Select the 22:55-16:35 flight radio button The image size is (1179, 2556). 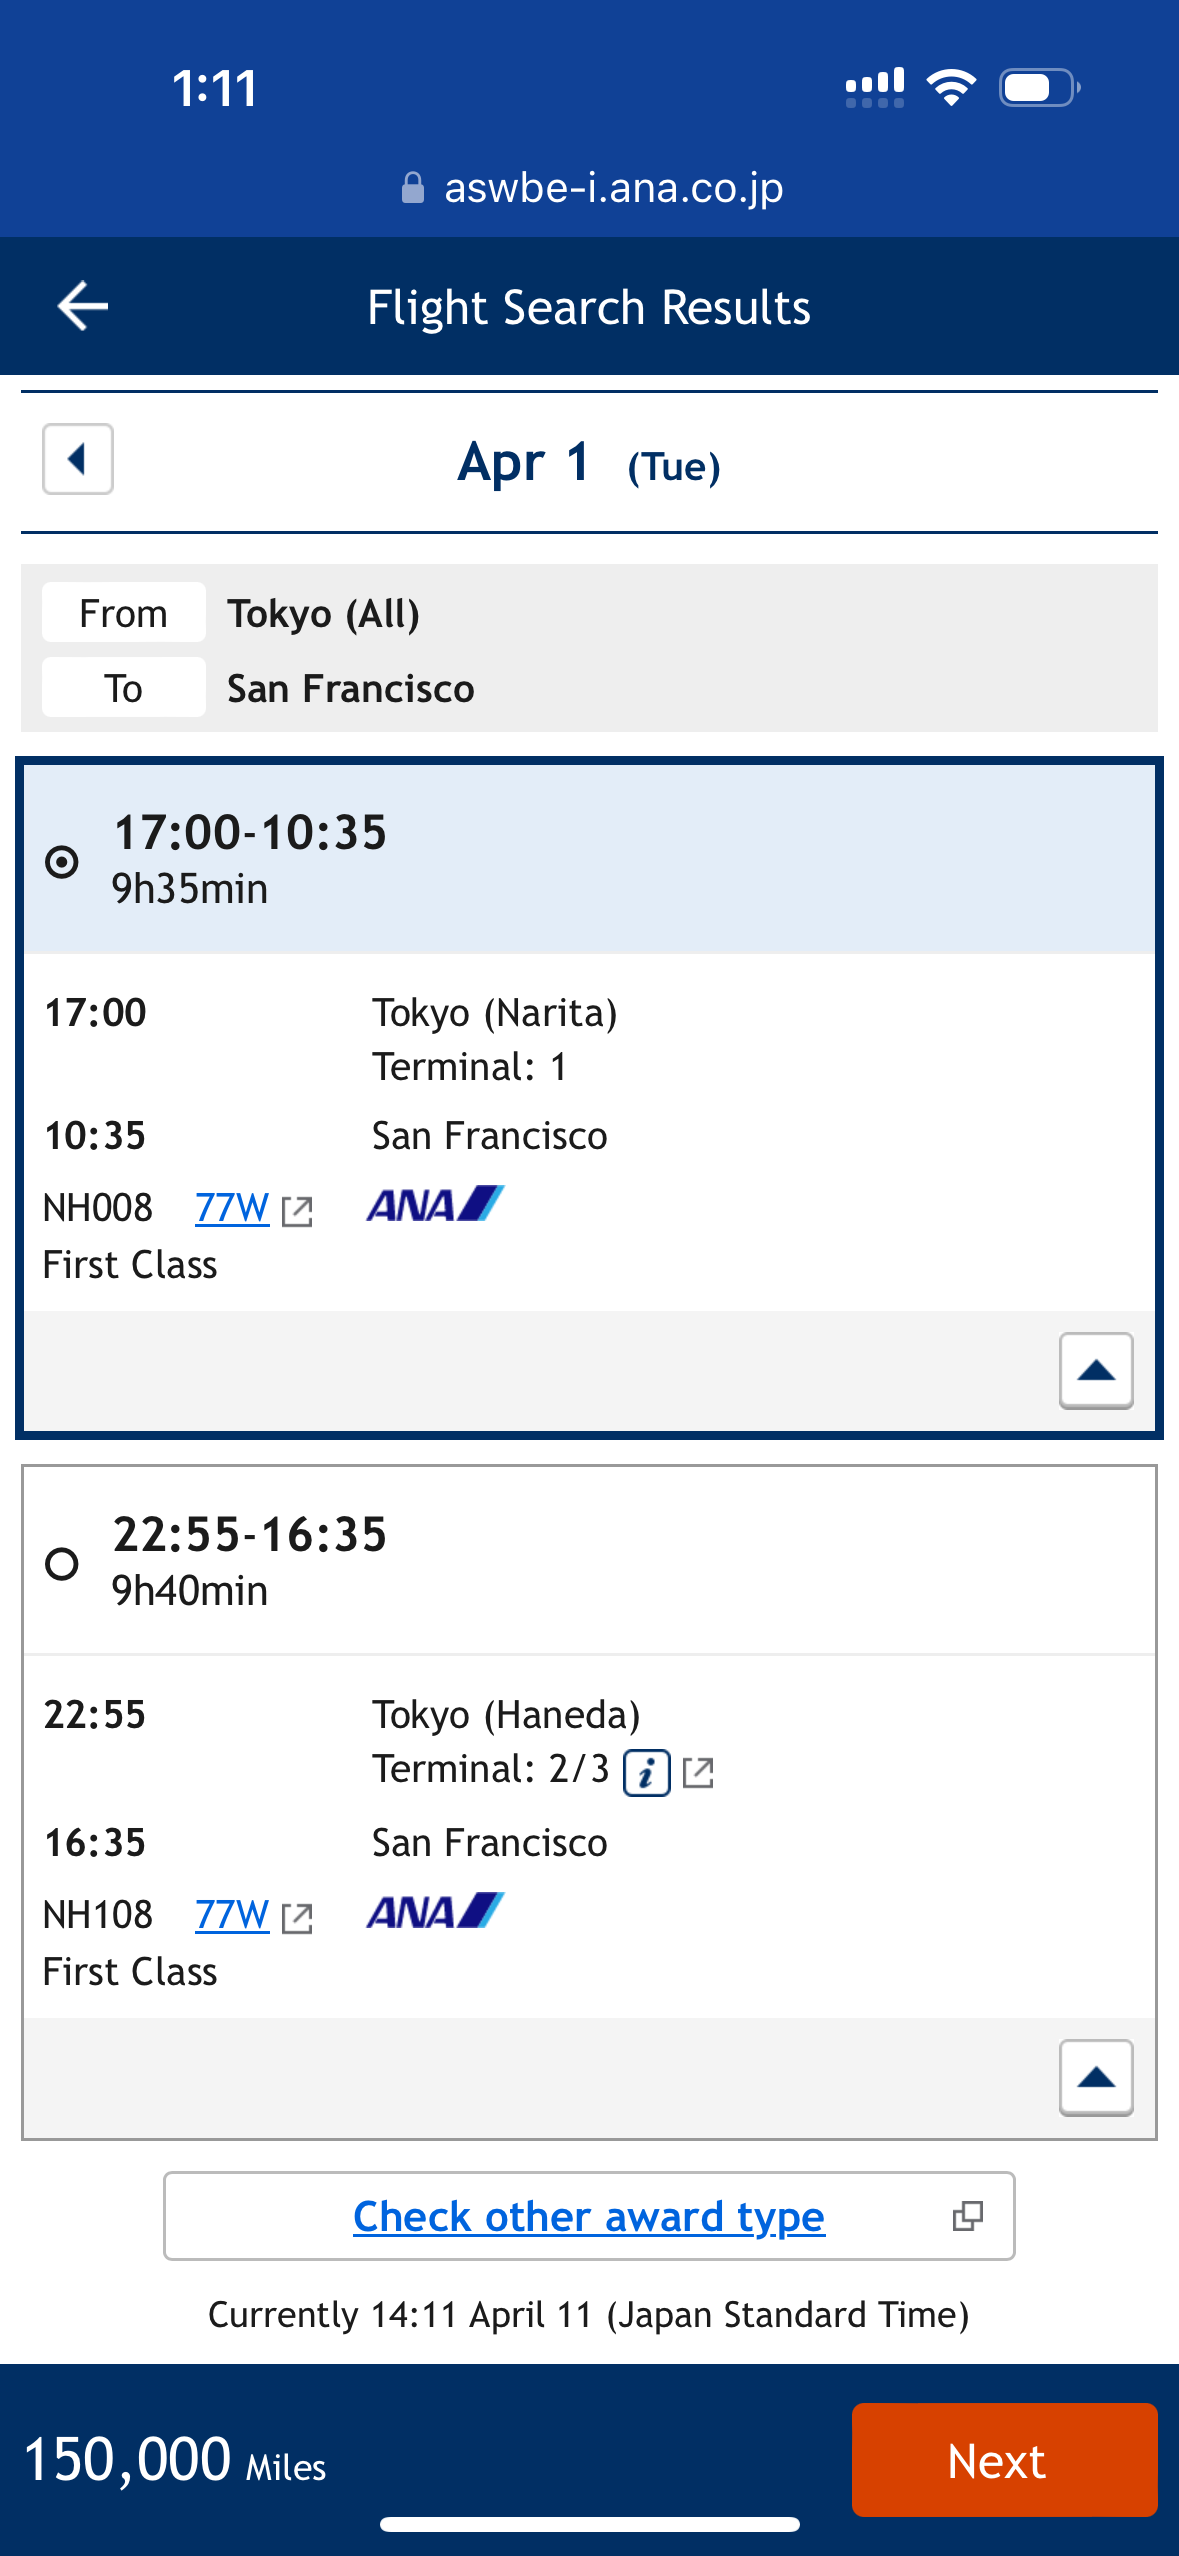(x=62, y=1563)
